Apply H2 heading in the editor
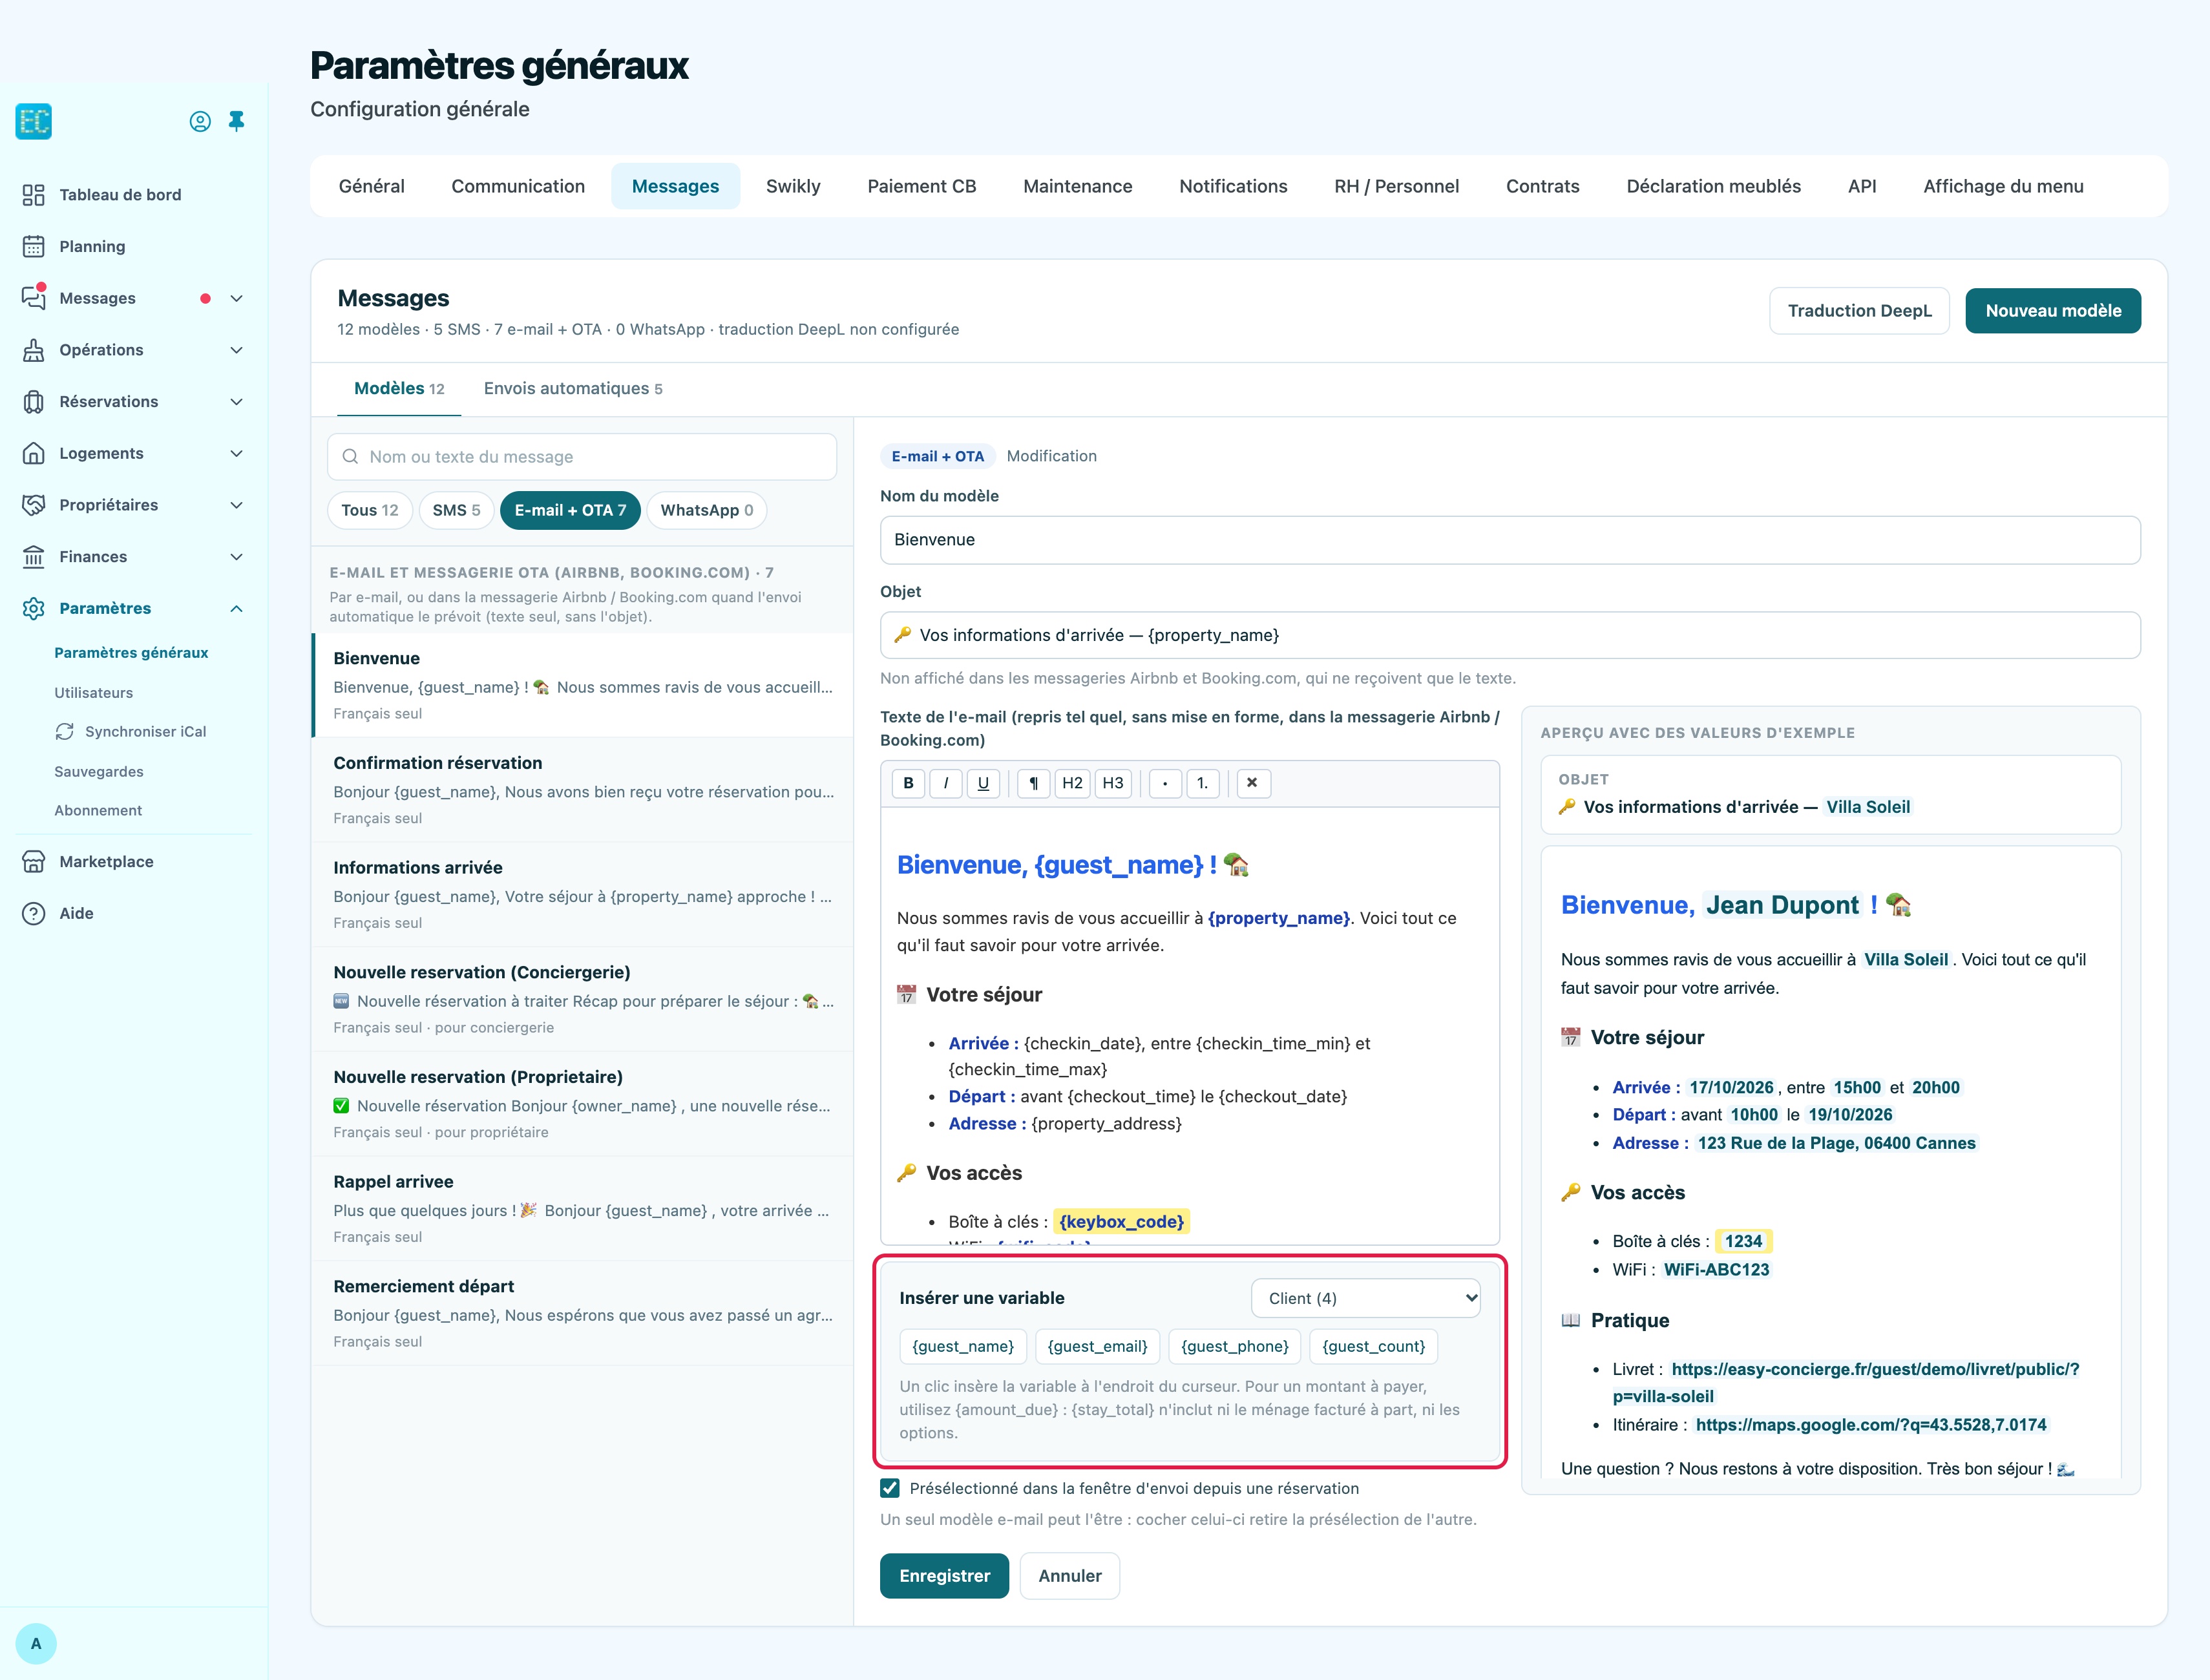The image size is (2210, 1680). click(x=1072, y=783)
